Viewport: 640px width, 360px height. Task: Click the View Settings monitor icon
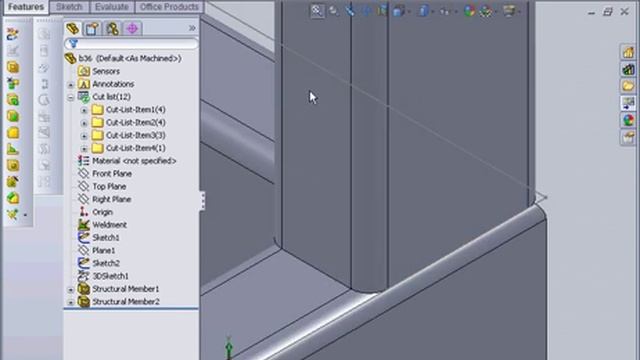coord(509,11)
